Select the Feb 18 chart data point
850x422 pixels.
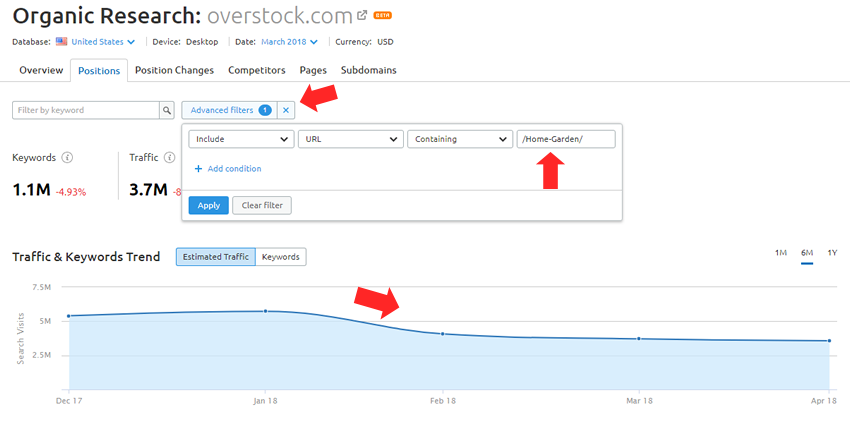pos(442,334)
